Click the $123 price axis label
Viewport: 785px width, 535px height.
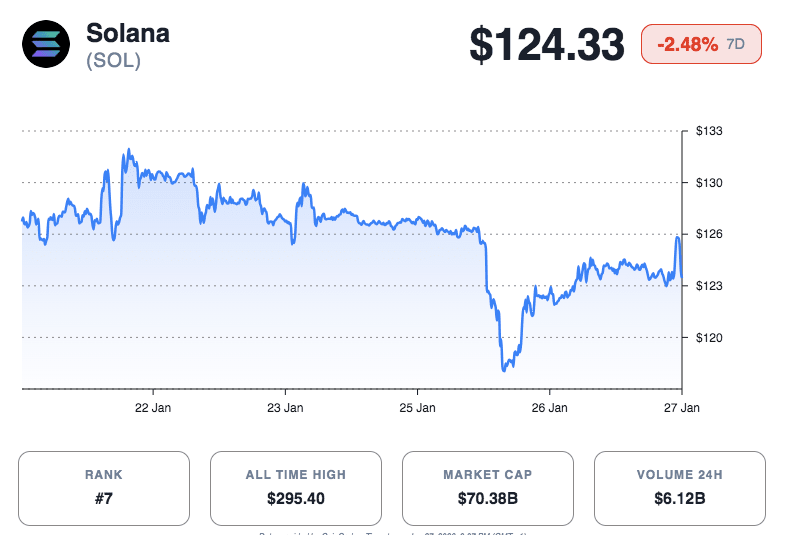(x=709, y=286)
